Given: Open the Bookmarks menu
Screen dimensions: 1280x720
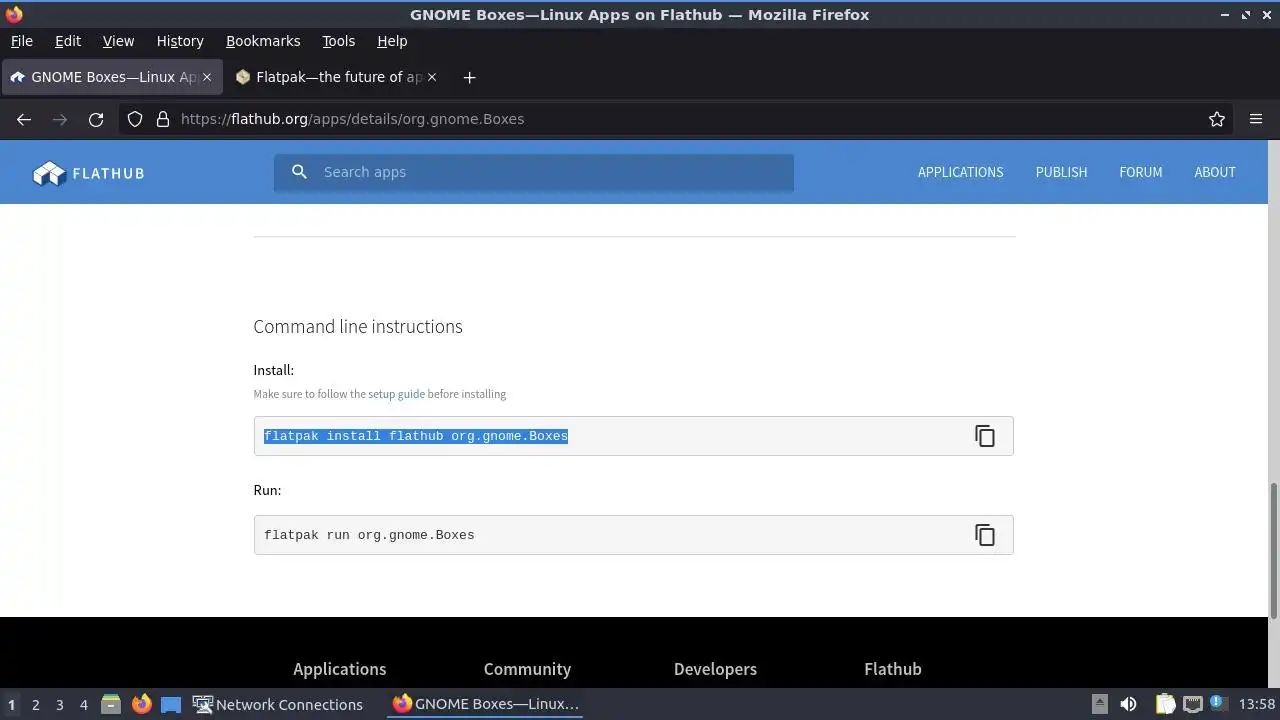Looking at the screenshot, I should [263, 41].
